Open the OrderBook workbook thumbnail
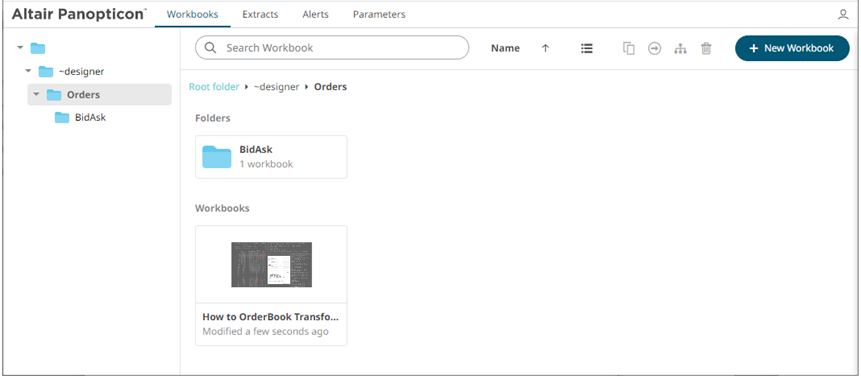Screen dimensions: 861x379 point(271,265)
